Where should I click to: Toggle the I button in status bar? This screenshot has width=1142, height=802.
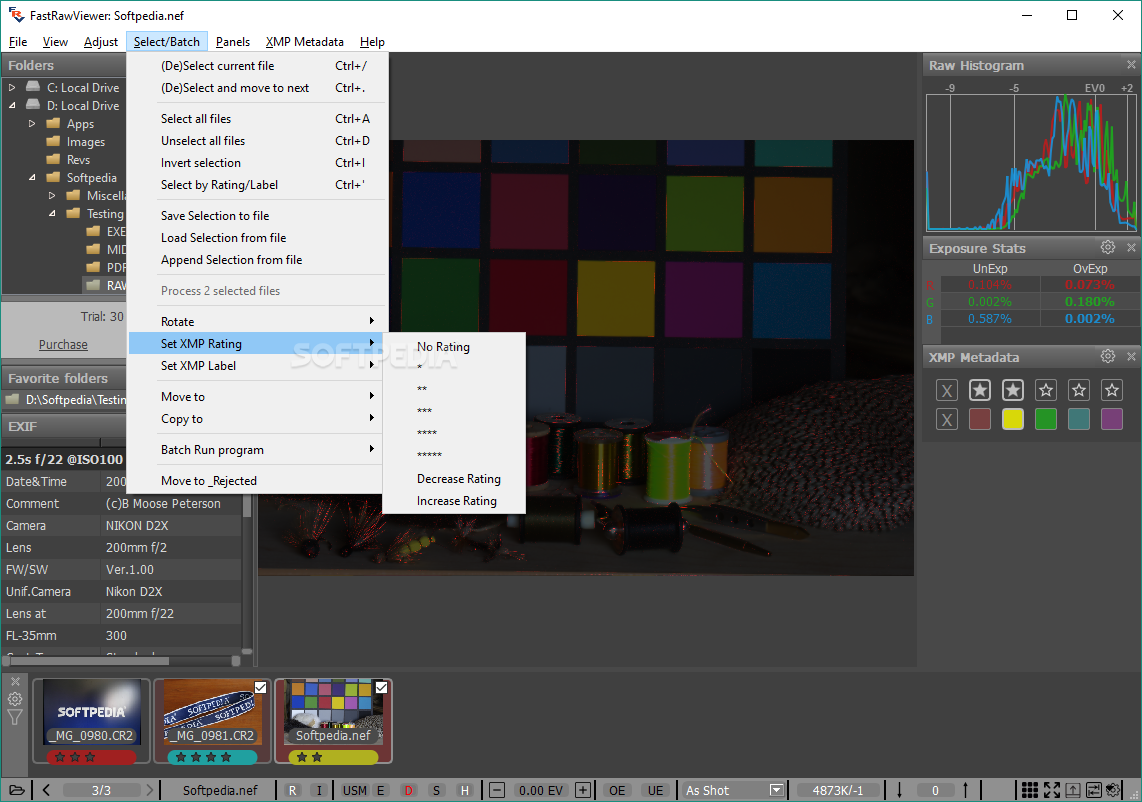pyautogui.click(x=318, y=790)
